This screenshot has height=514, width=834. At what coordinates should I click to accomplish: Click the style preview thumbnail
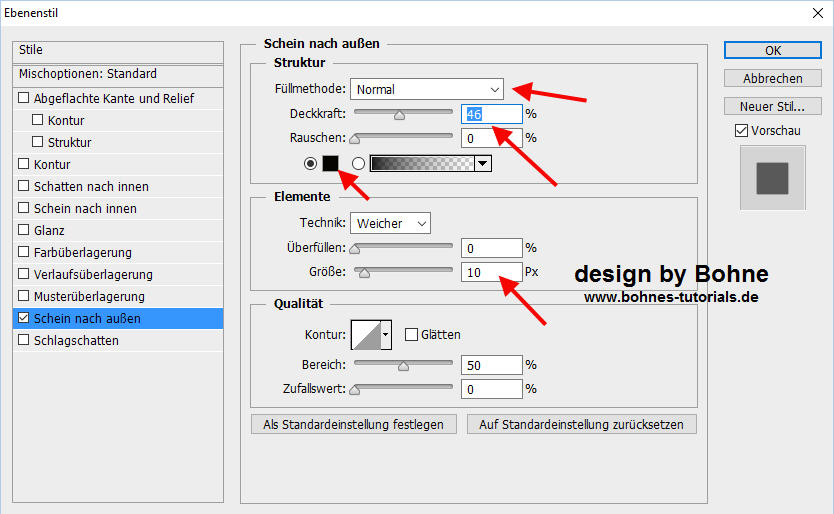pos(772,178)
